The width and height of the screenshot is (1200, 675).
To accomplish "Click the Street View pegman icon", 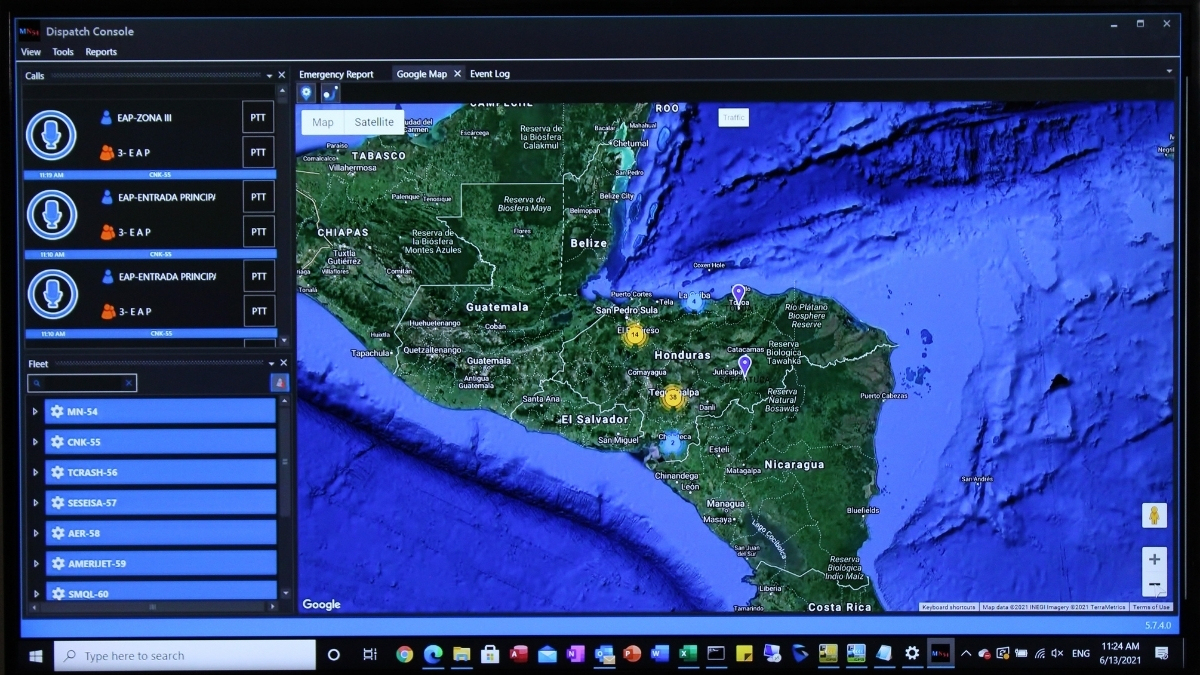I will point(1154,515).
